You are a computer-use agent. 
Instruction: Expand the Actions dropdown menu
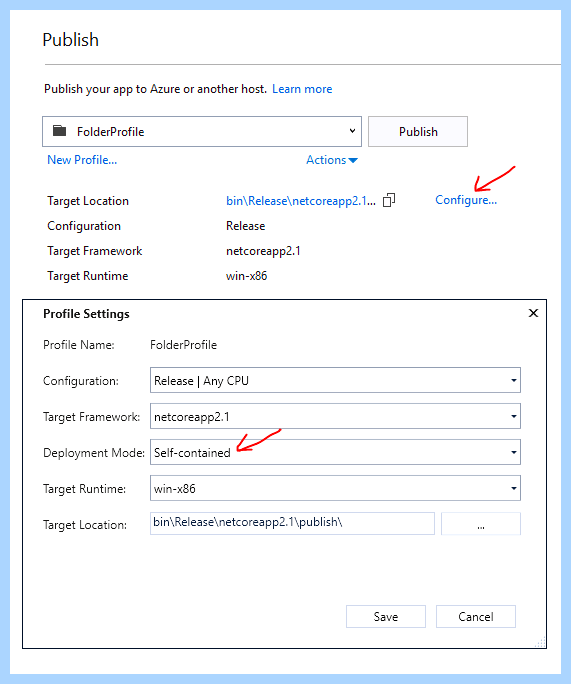coord(332,160)
